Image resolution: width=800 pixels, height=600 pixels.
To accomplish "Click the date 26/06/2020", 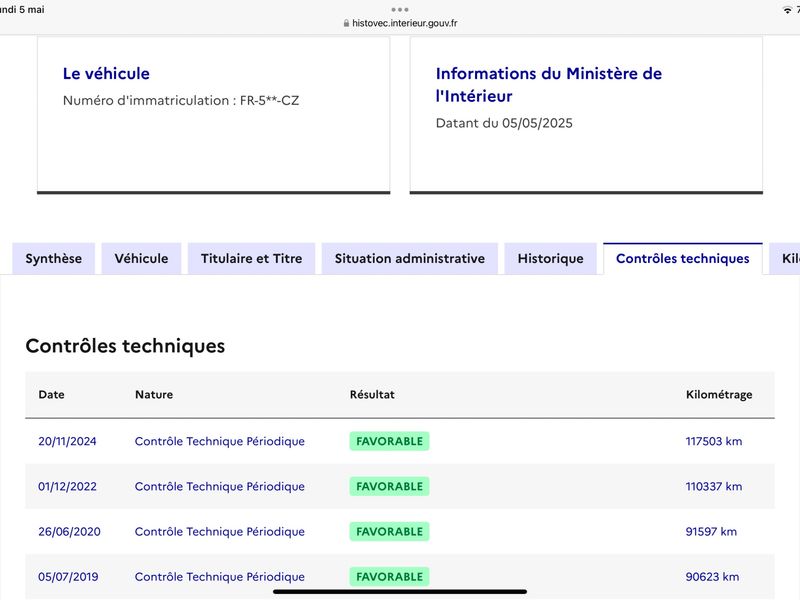I will 69,532.
